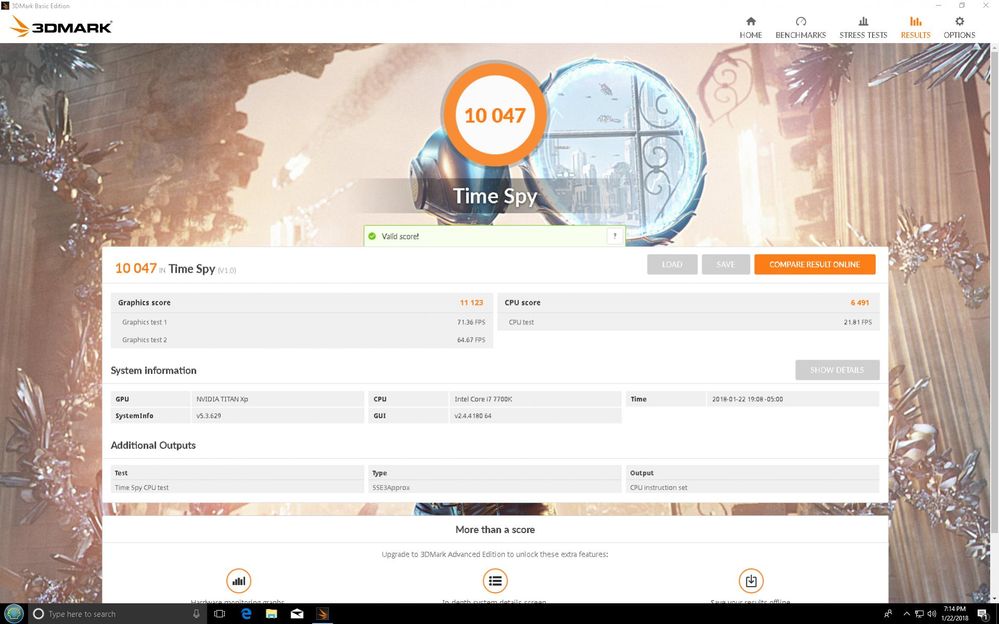Click the save results offline icon
The width and height of the screenshot is (999, 624).
(x=751, y=581)
